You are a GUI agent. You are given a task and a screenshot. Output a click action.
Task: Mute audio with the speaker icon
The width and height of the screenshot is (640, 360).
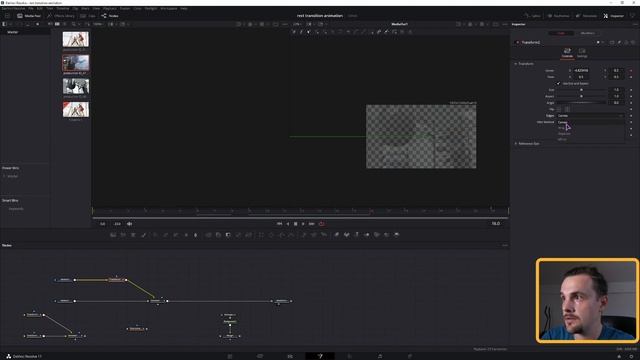[129, 224]
